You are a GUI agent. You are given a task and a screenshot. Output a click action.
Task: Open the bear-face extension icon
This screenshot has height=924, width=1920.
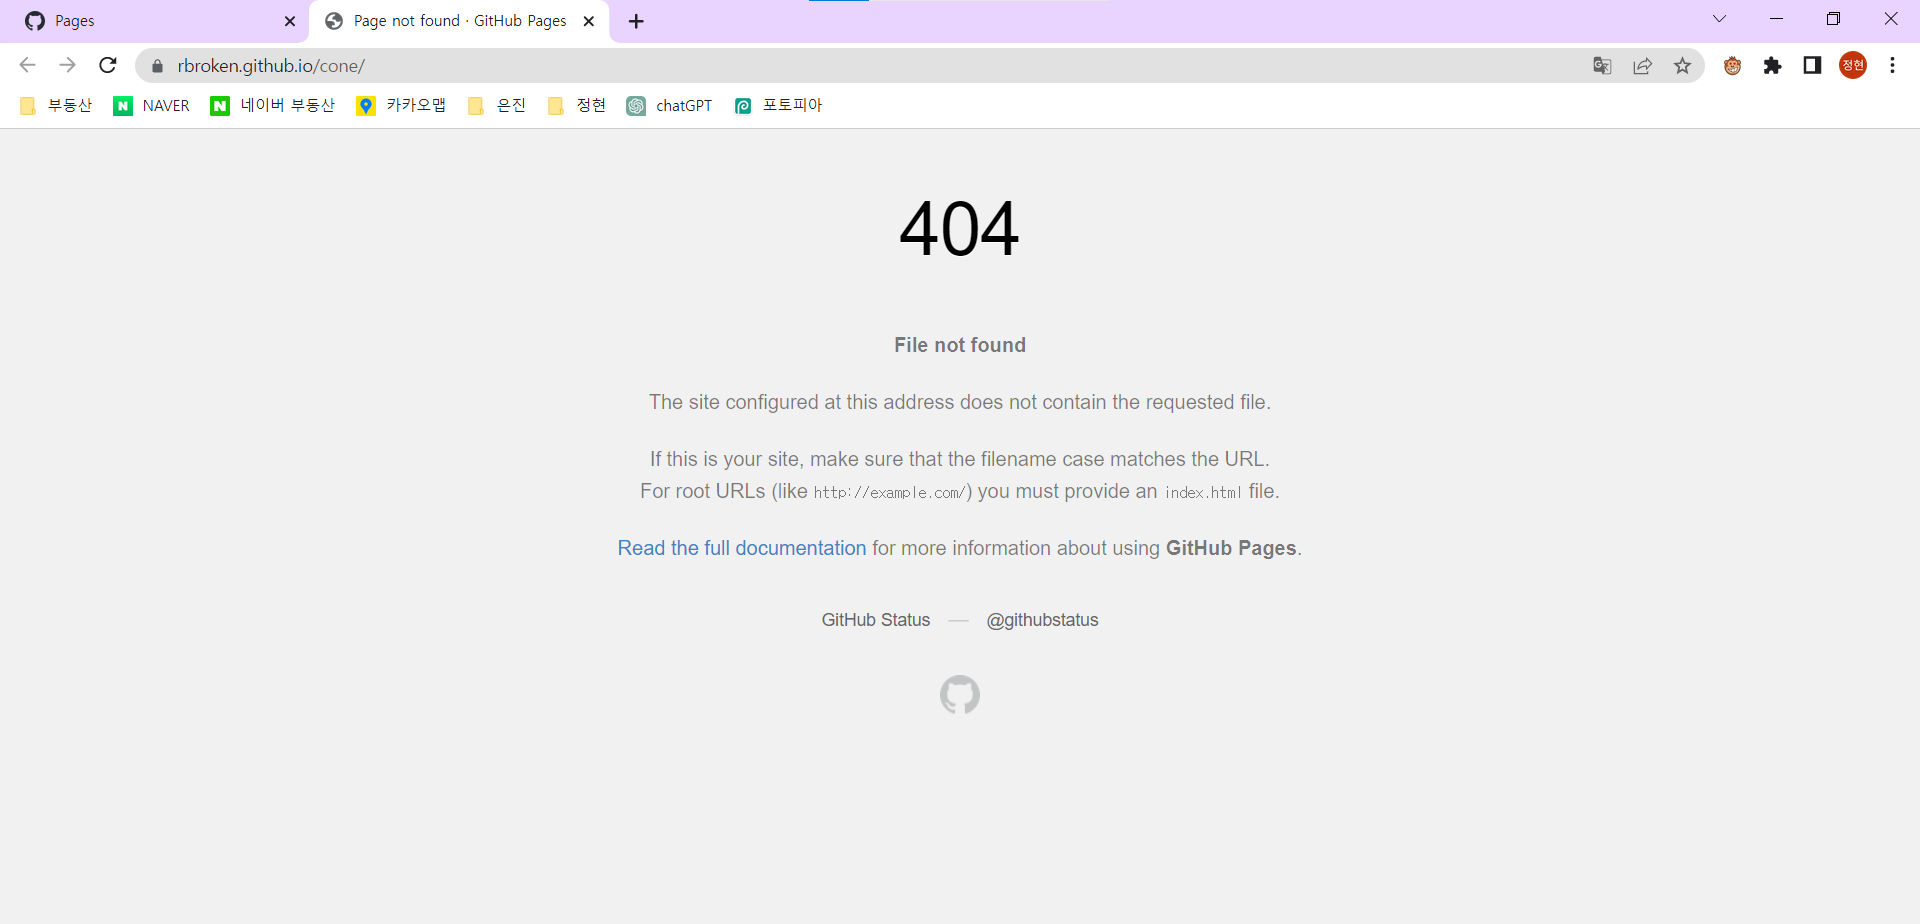point(1733,66)
